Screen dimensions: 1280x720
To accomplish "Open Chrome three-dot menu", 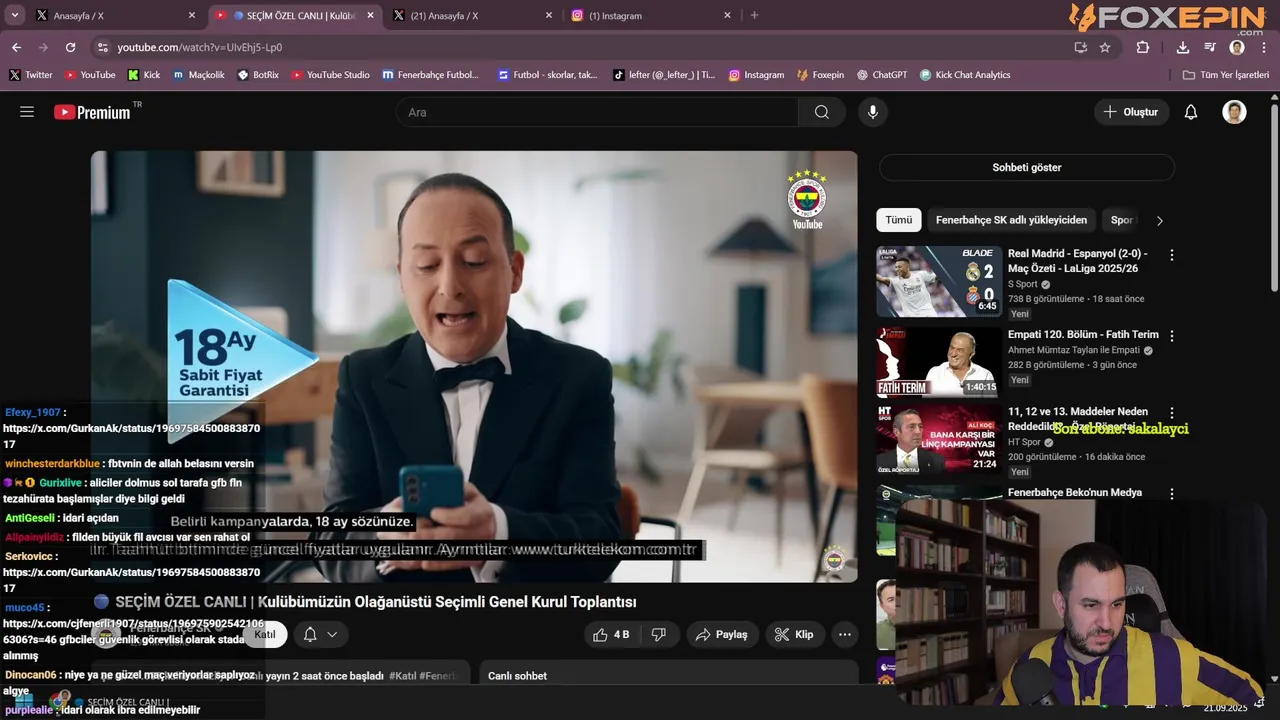I will click(1264, 47).
